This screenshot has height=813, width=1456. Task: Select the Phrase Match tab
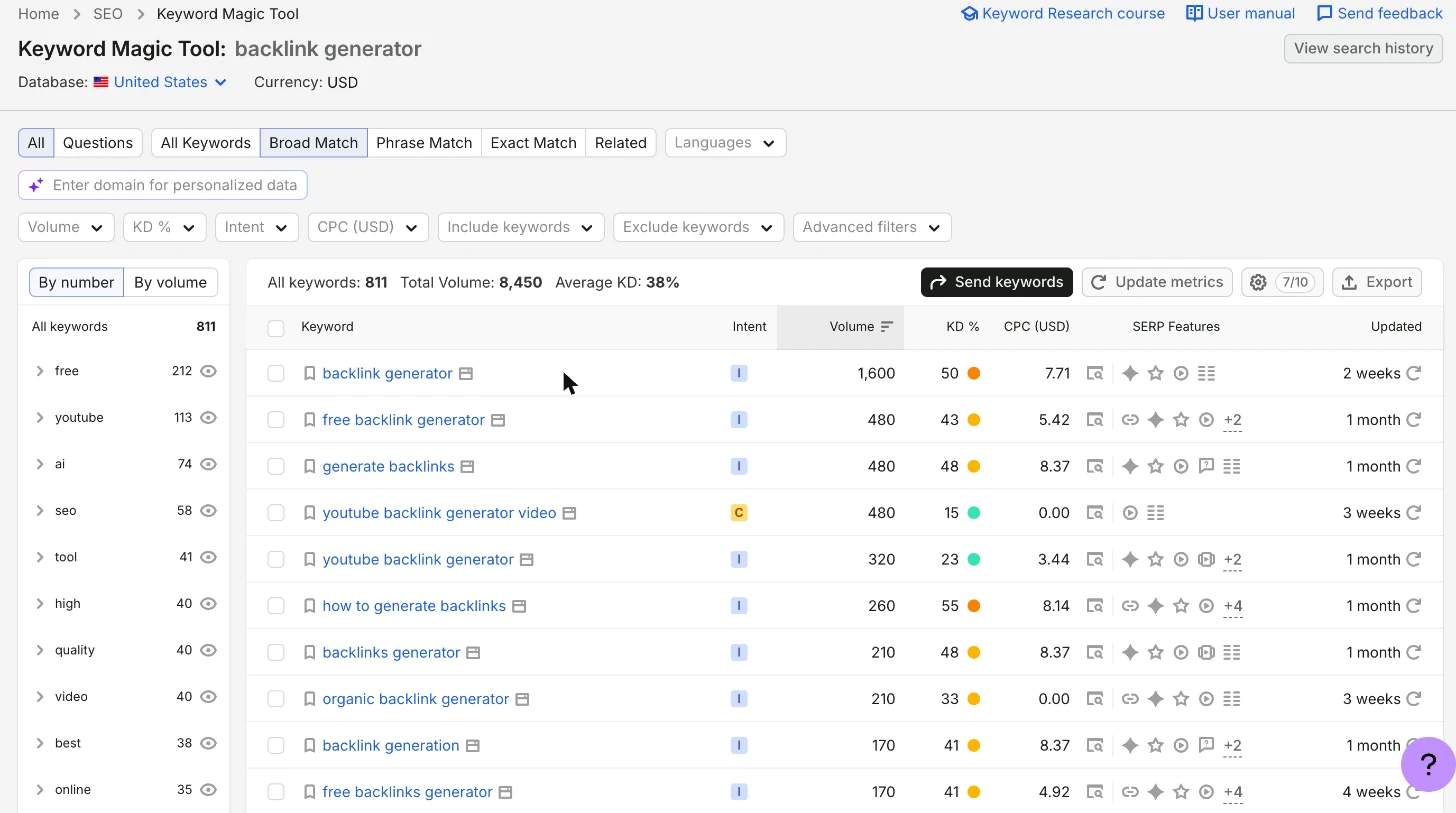[x=424, y=143]
